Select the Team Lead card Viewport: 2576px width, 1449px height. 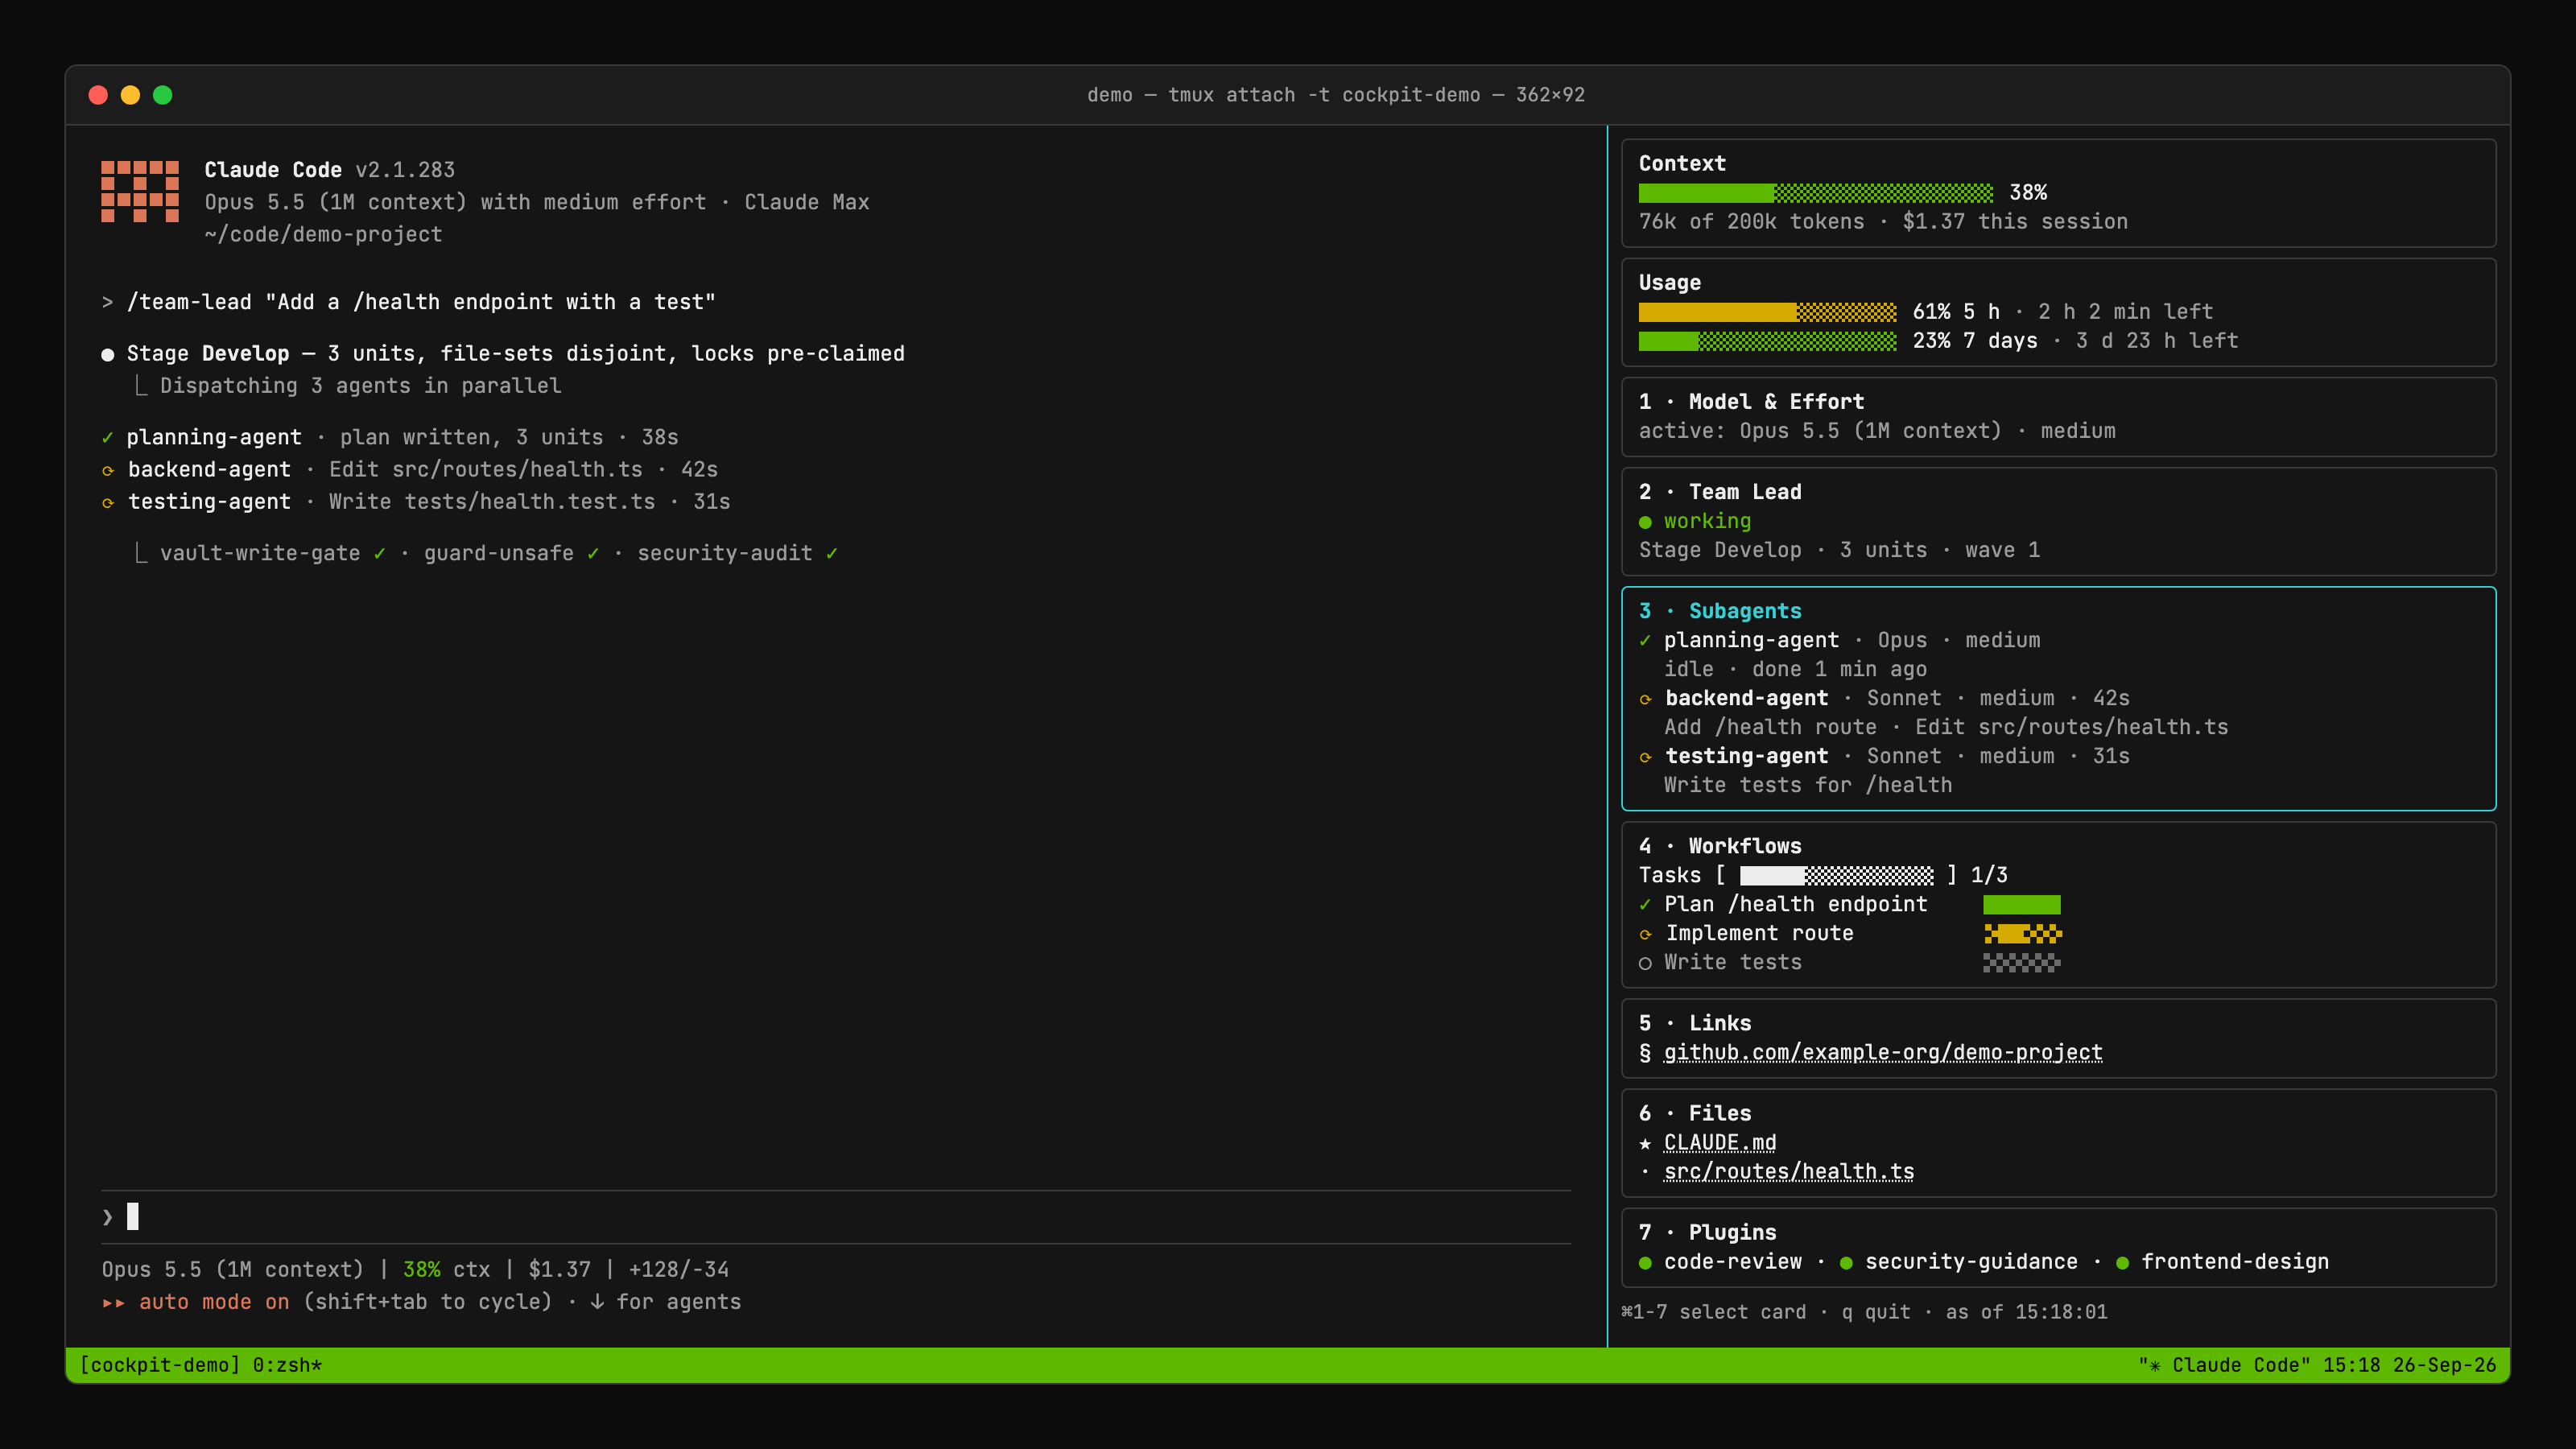(x=2058, y=522)
